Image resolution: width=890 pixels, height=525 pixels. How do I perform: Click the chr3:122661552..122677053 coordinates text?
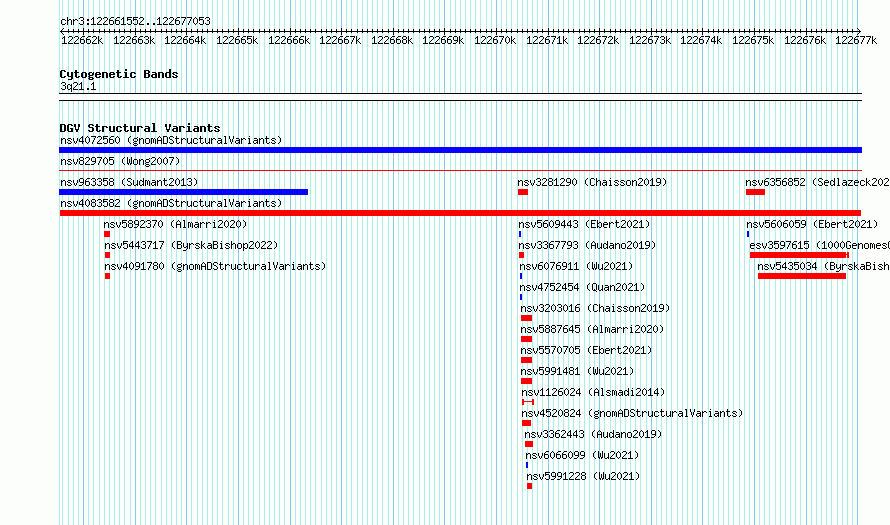point(135,21)
